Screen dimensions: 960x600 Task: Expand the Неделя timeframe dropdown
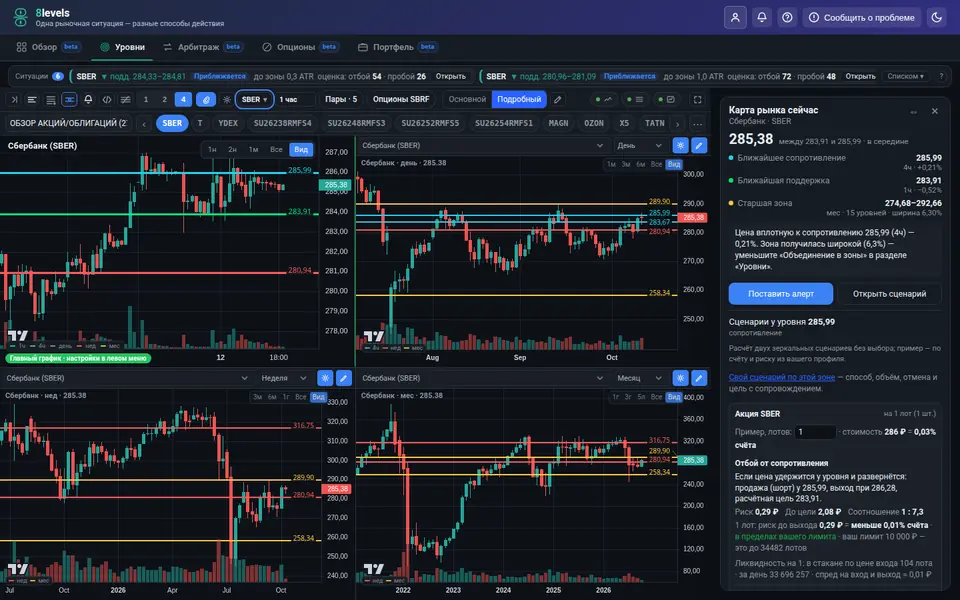(x=283, y=378)
